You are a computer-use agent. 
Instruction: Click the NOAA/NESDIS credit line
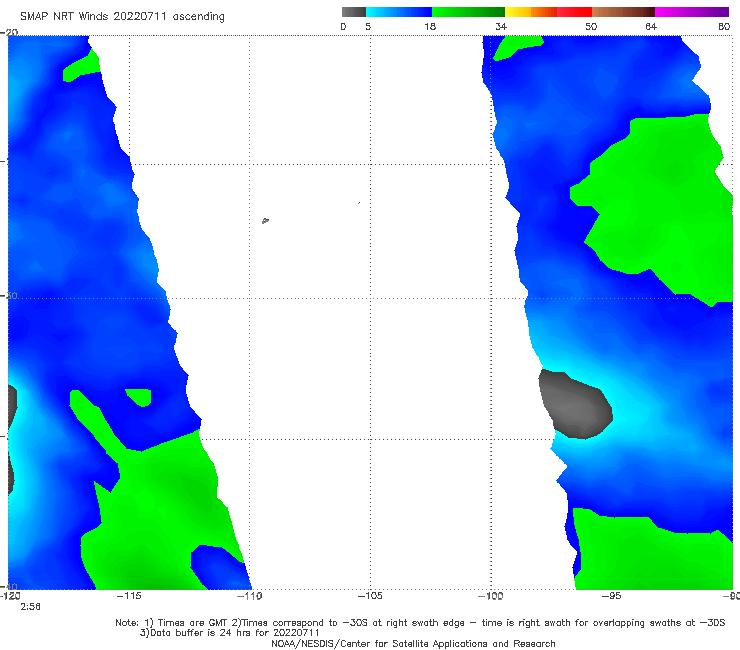(413, 643)
